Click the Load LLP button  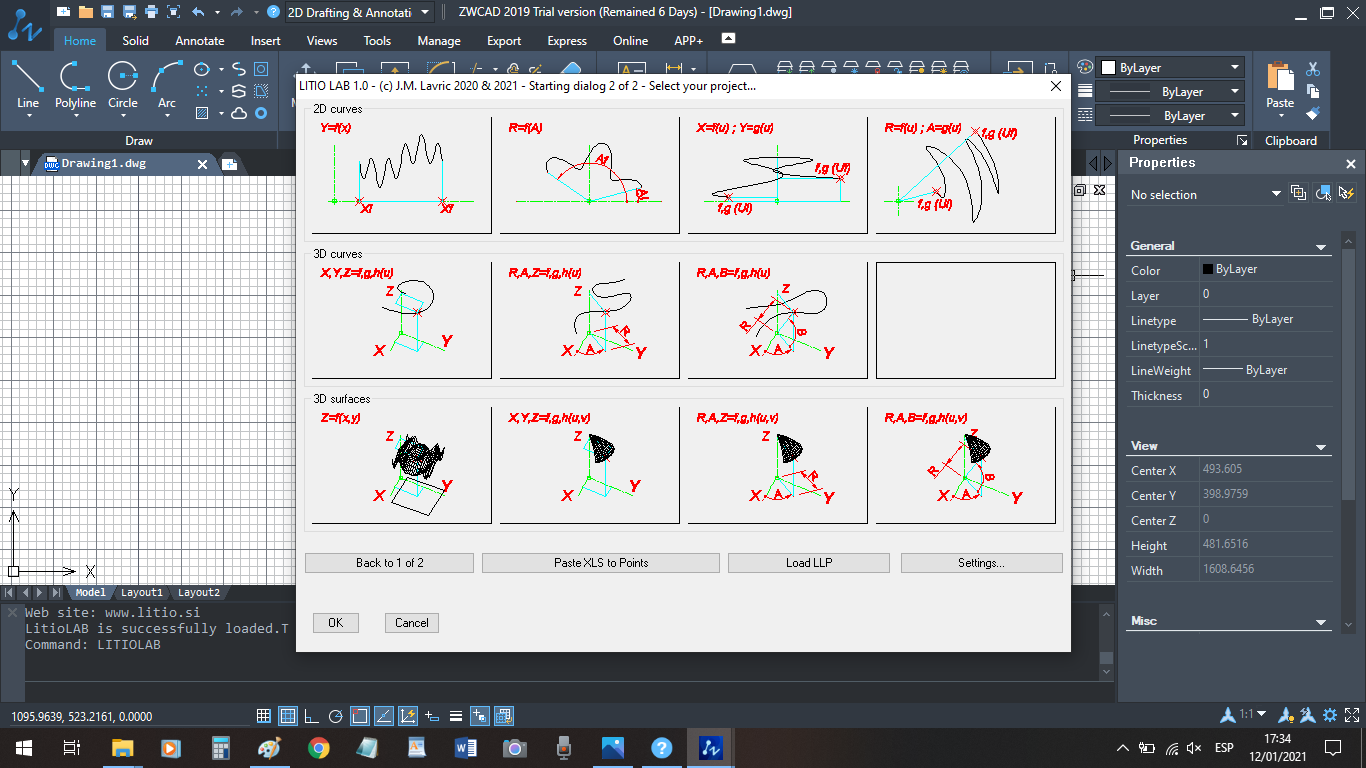point(808,563)
